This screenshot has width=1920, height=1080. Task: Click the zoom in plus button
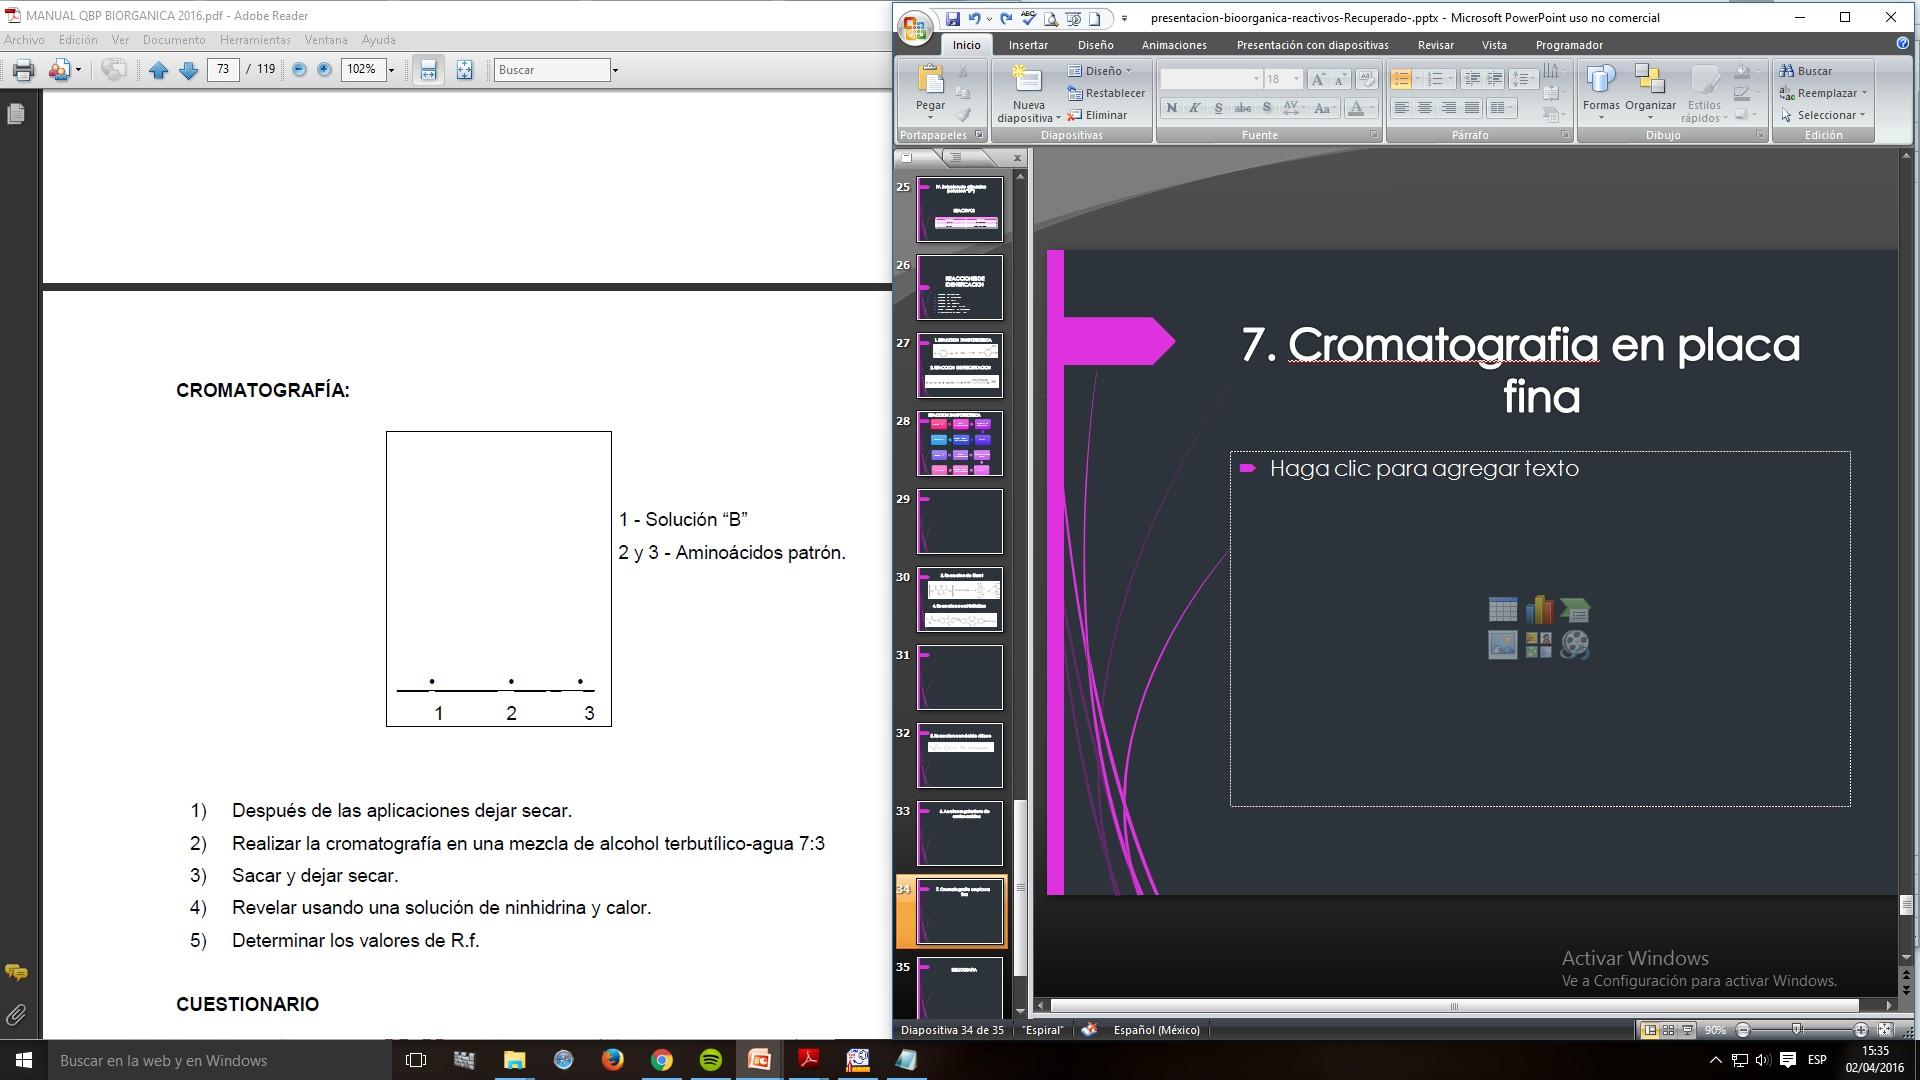[x=324, y=70]
